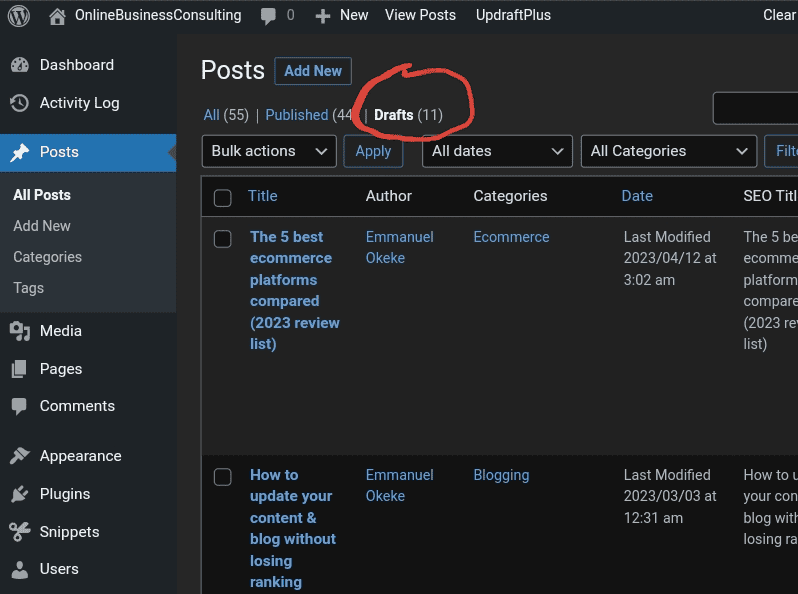Expand the All Categories dropdown

pyautogui.click(x=668, y=151)
